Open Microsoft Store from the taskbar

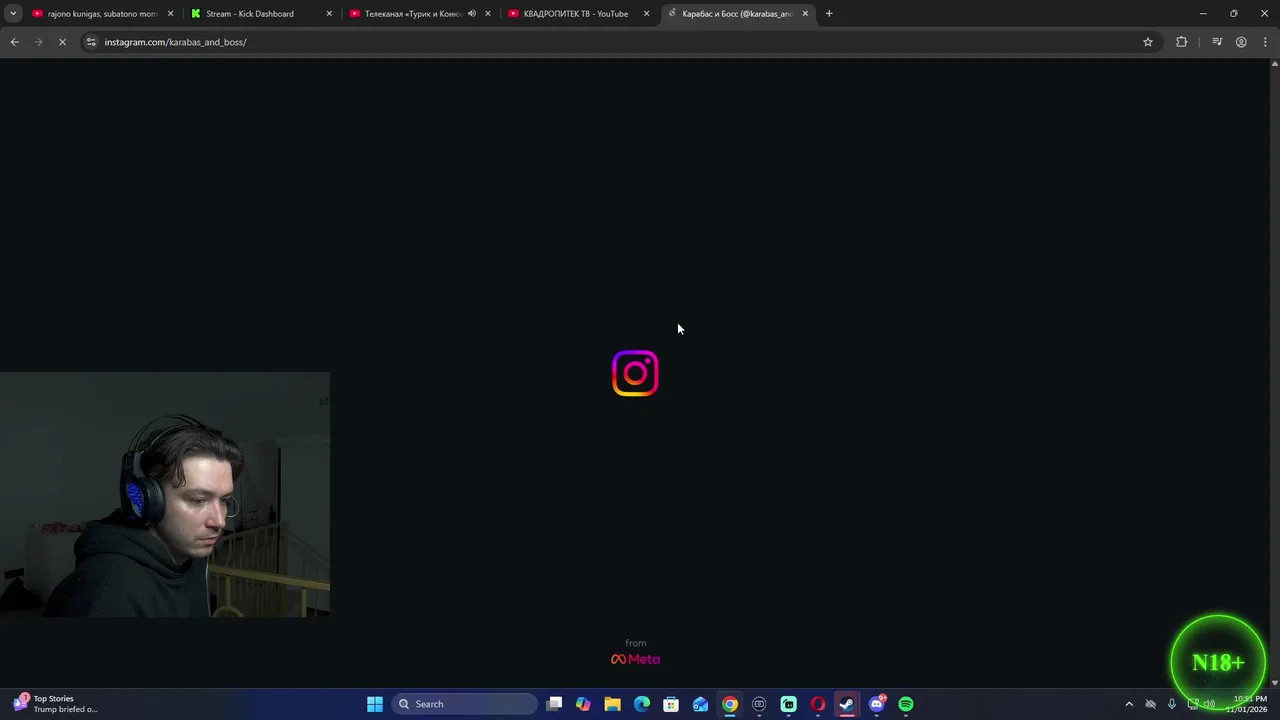tap(671, 704)
